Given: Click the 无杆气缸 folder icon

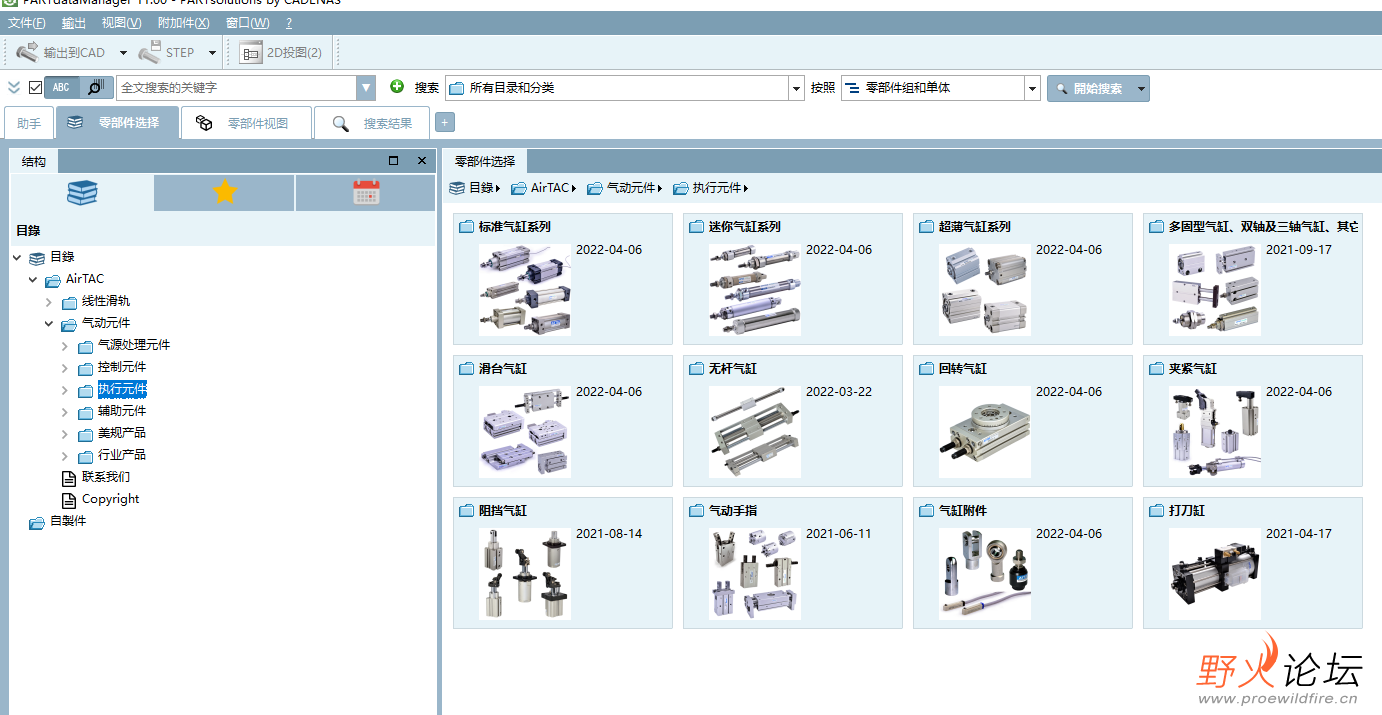Looking at the screenshot, I should [x=696, y=369].
